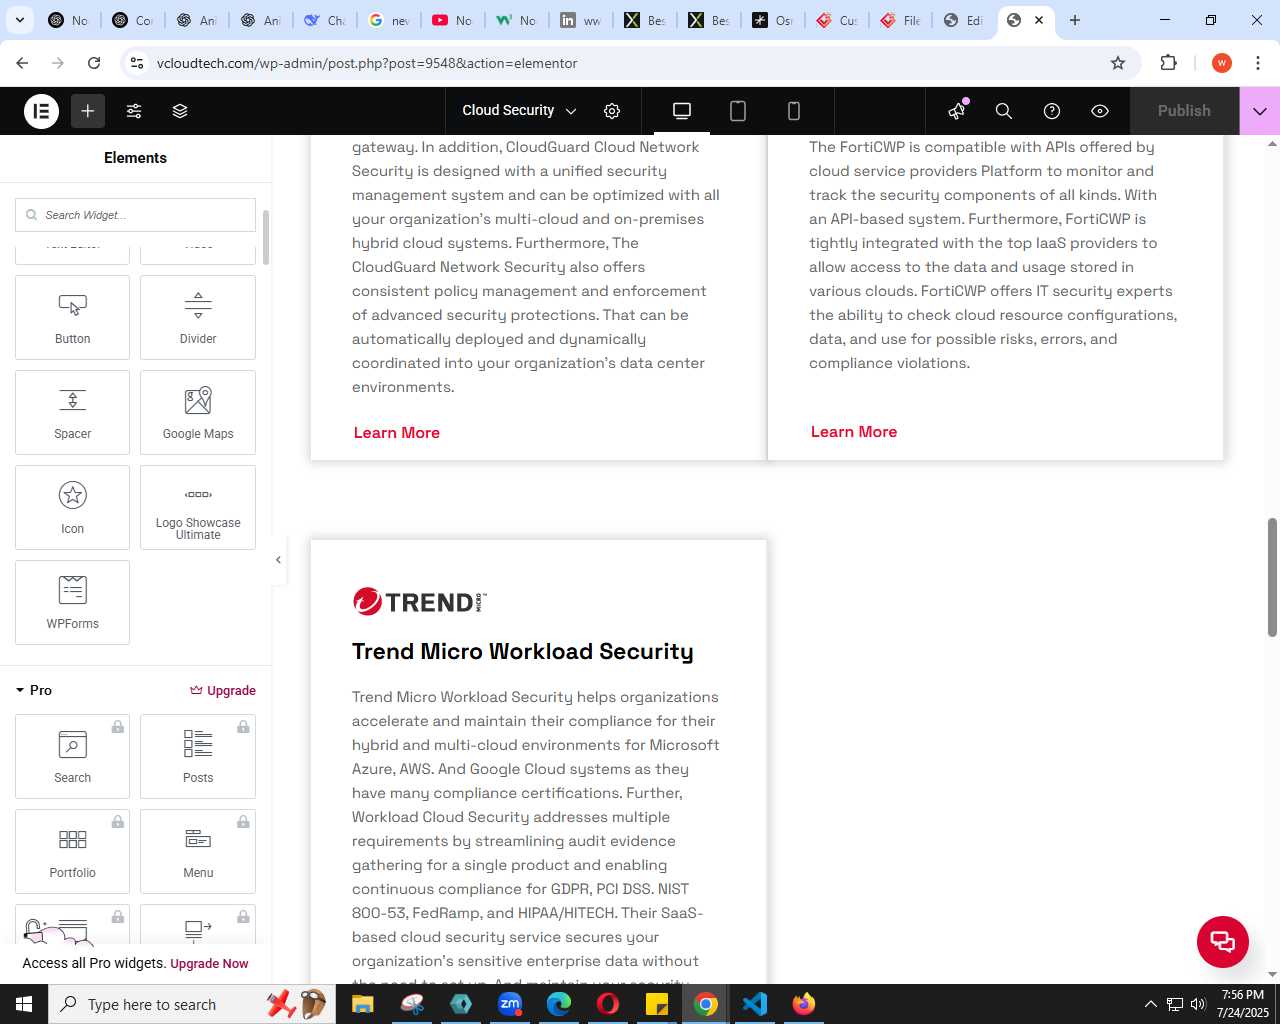Open Firefox from the taskbar
This screenshot has width=1280, height=1024.
pyautogui.click(x=804, y=1004)
